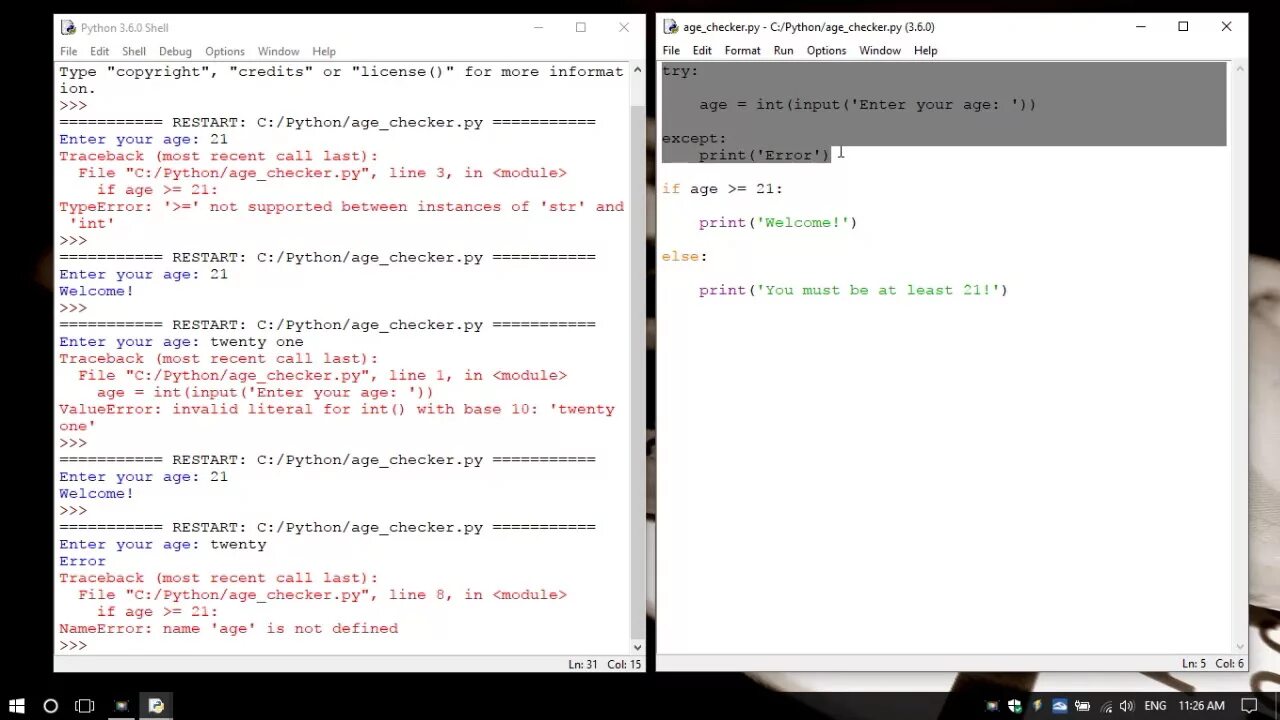The width and height of the screenshot is (1280, 720).
Task: Click 'Enter your age: twenty' last shell entry
Action: (162, 544)
